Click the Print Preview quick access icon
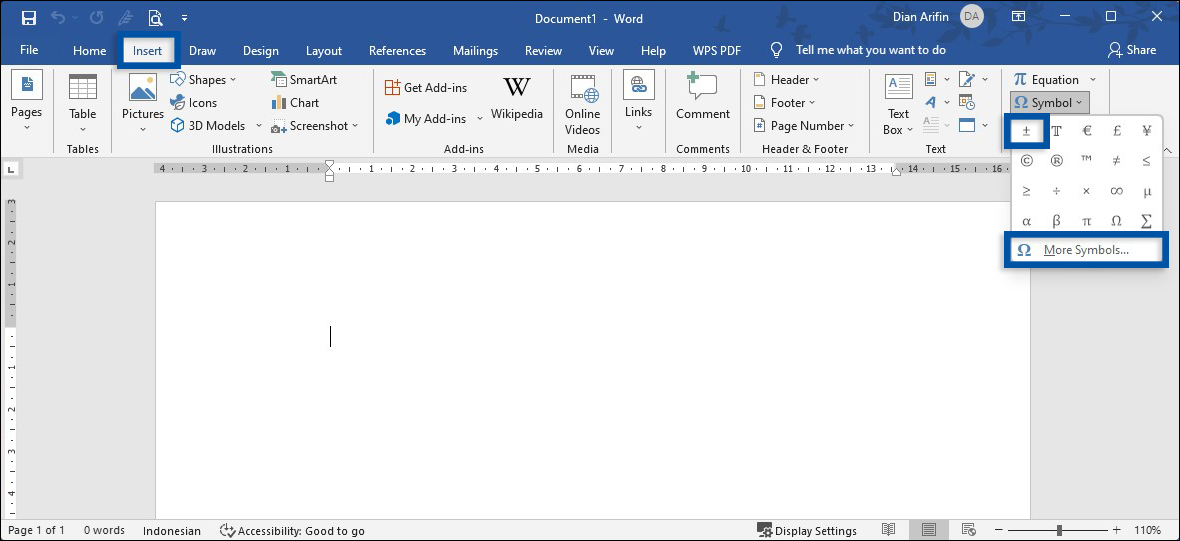1180x541 pixels. tap(155, 18)
